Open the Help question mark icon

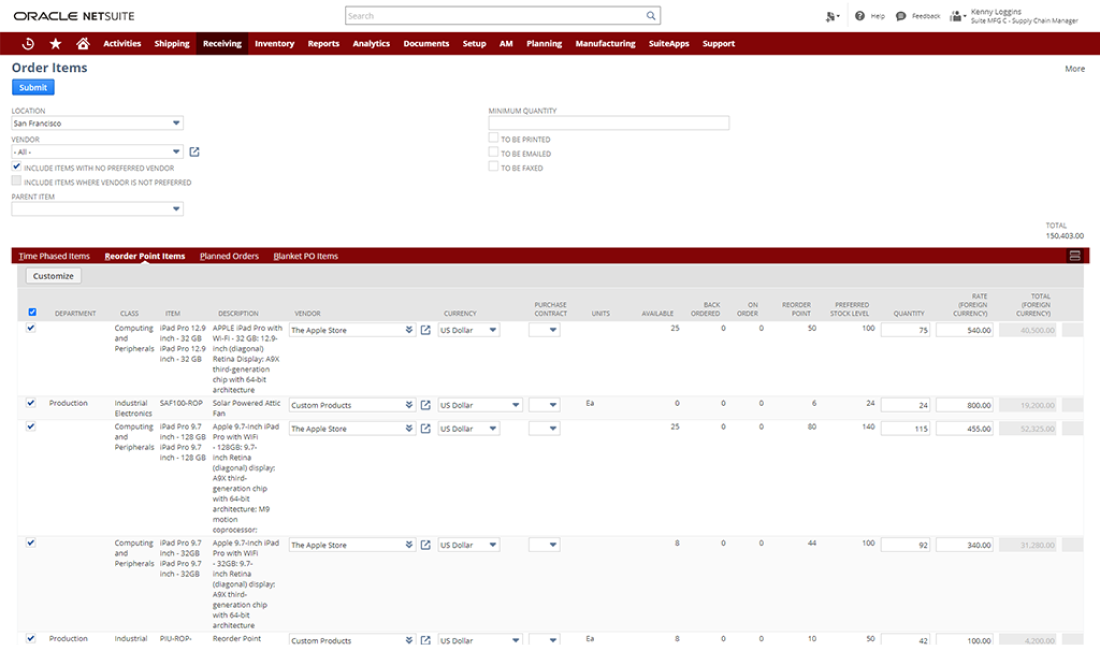(x=860, y=16)
